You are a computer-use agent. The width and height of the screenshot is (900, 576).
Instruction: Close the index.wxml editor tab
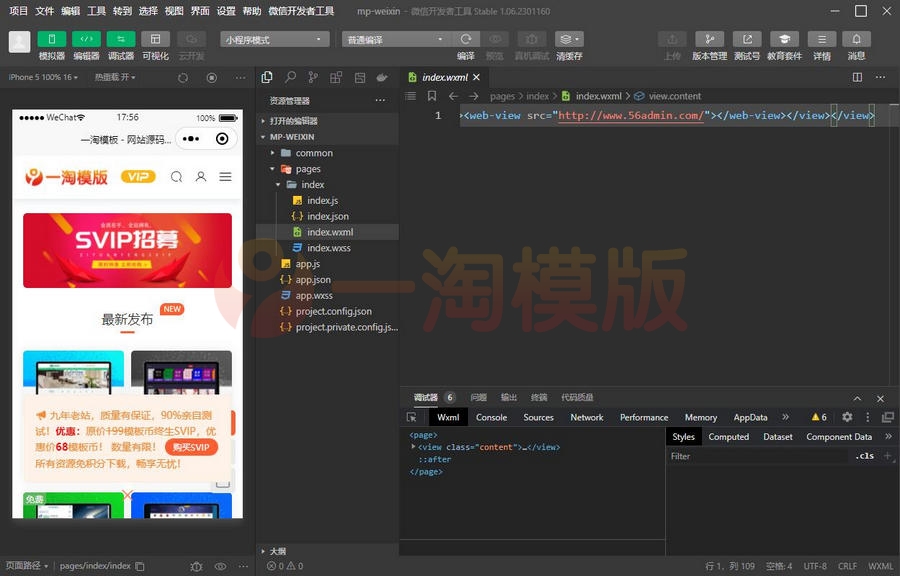click(476, 77)
